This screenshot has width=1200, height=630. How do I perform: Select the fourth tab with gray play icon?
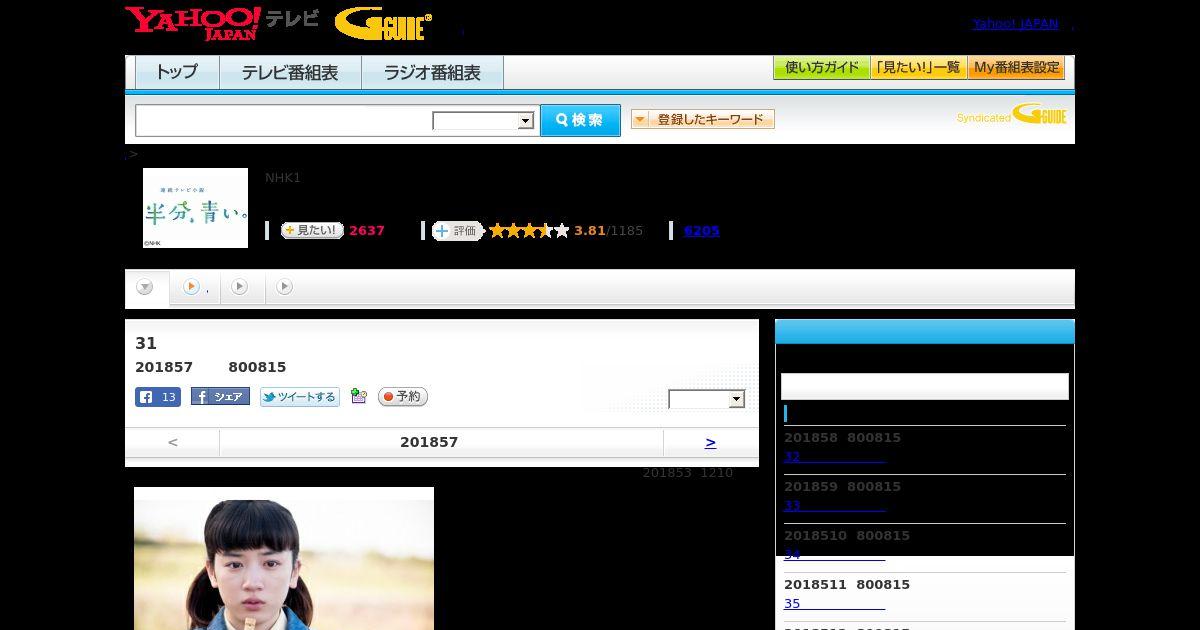point(285,288)
